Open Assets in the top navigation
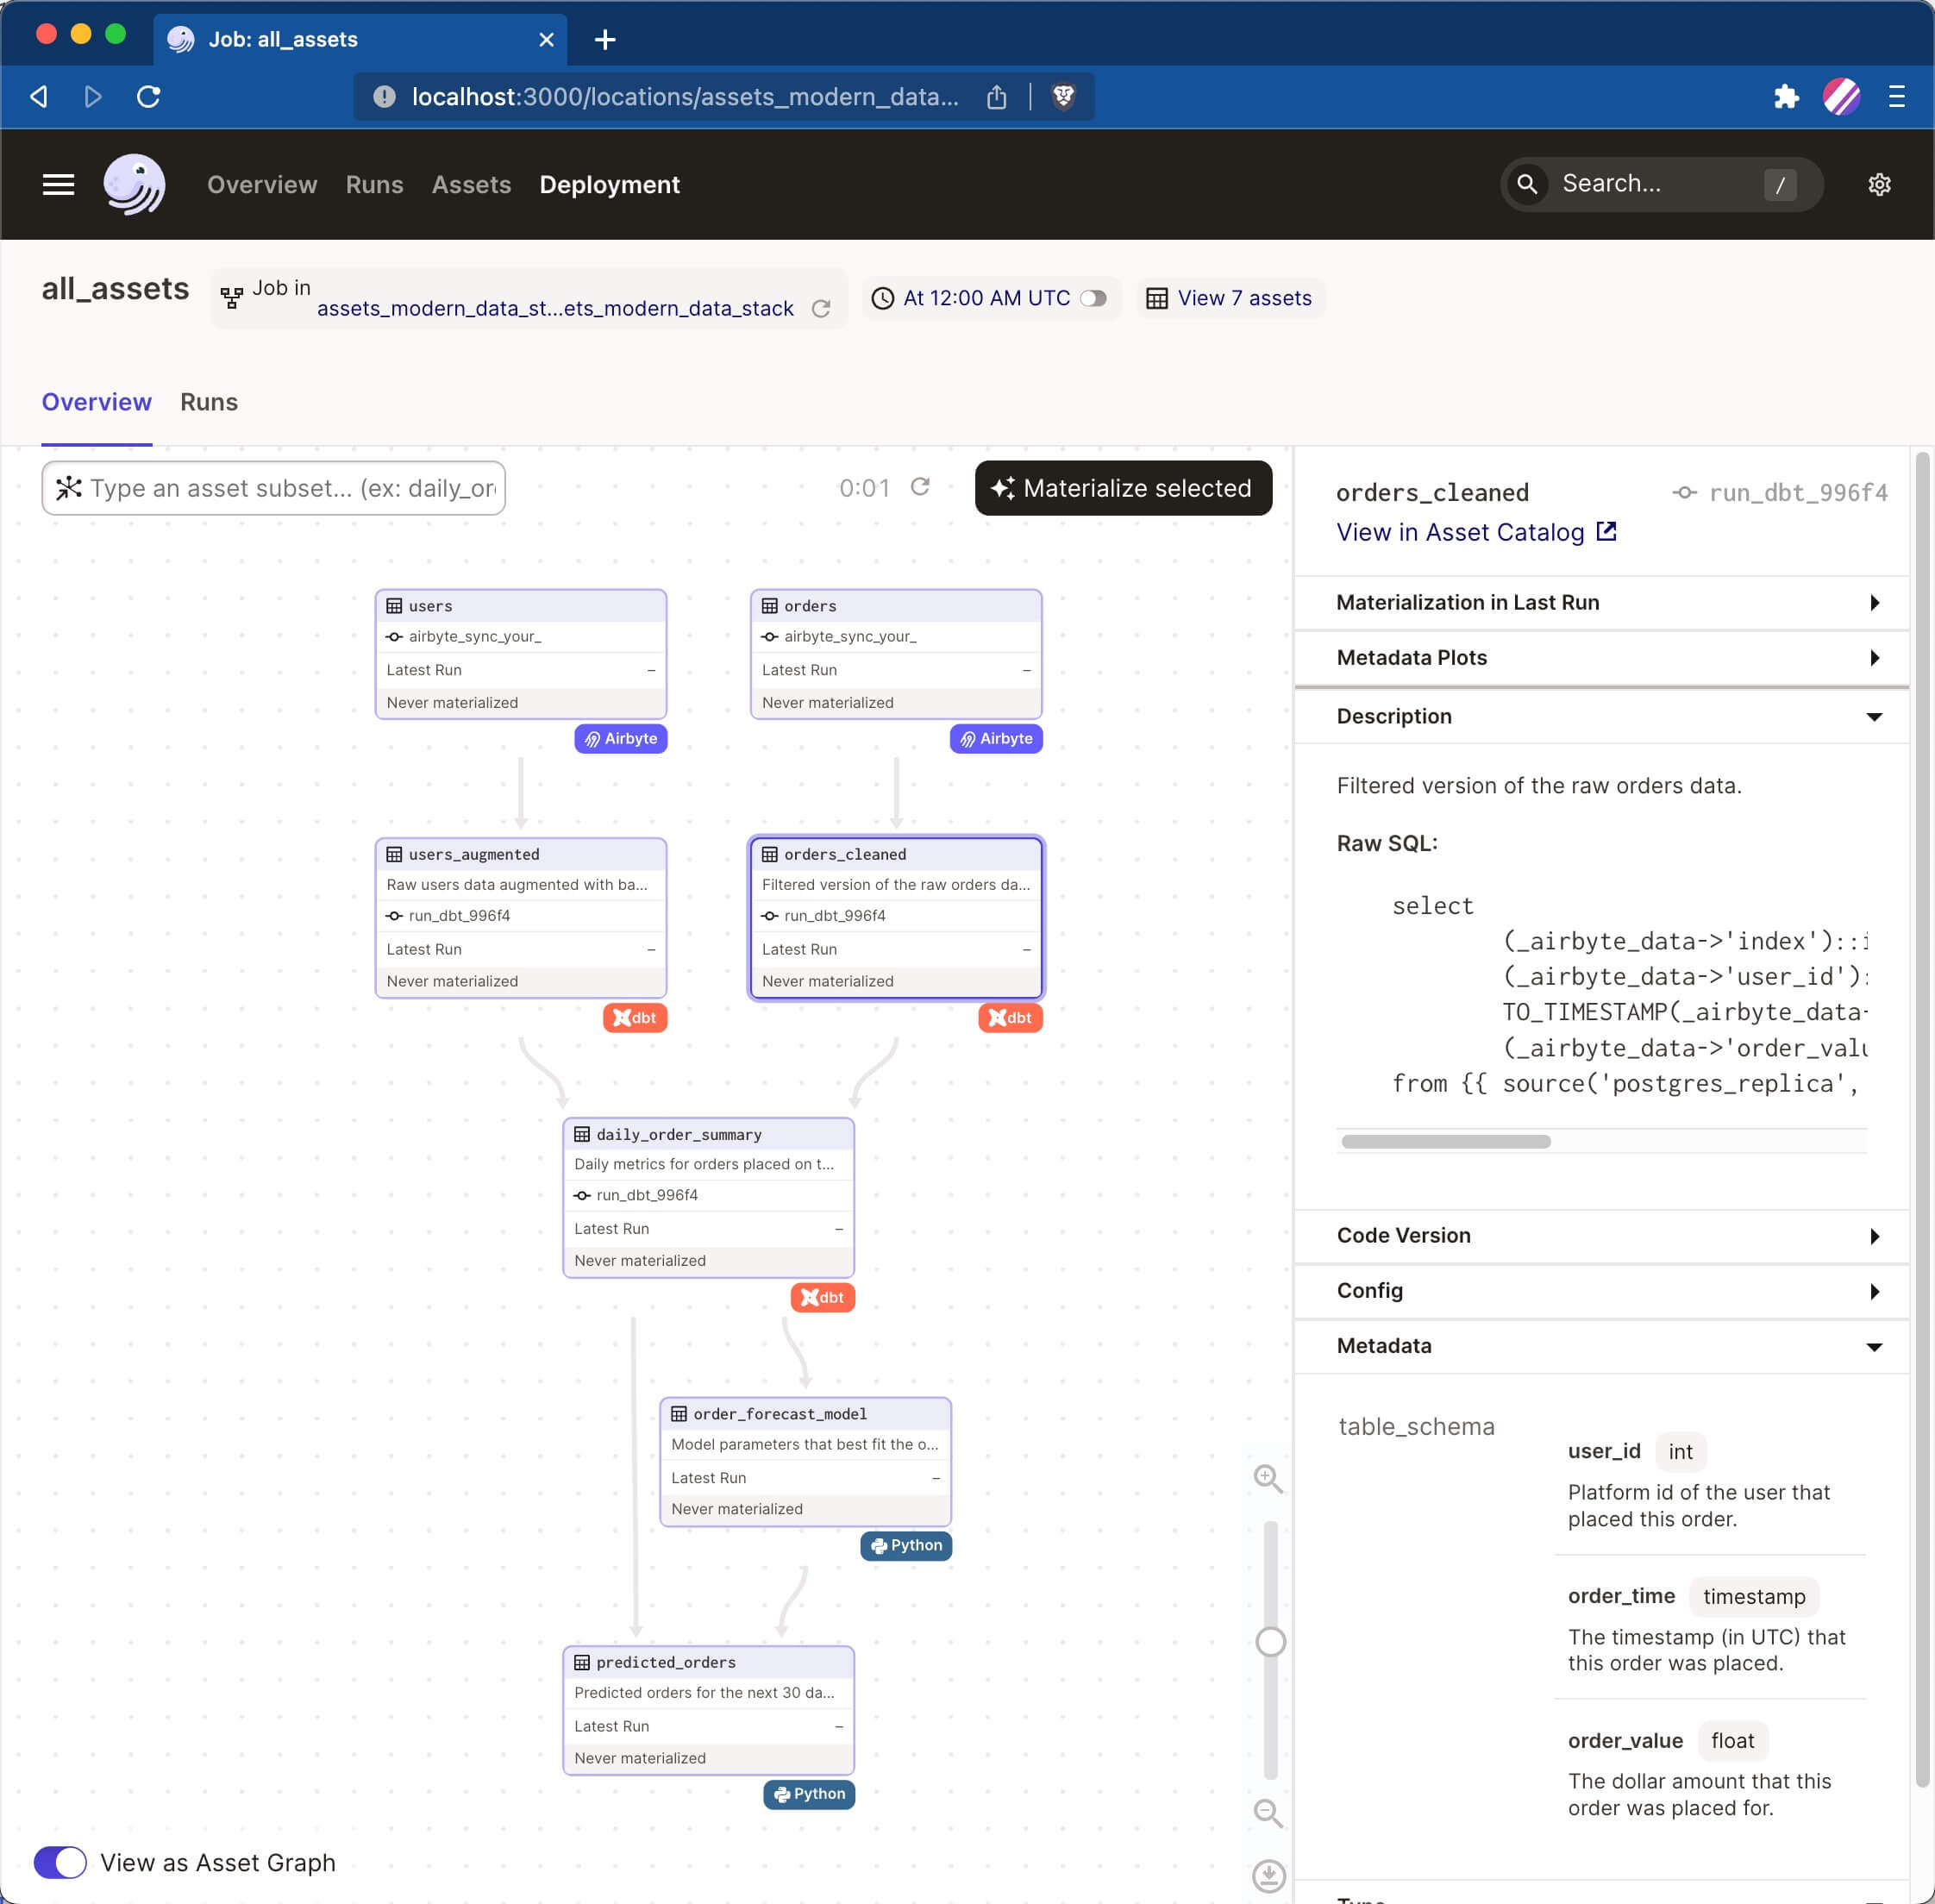The image size is (1935, 1904). (x=471, y=184)
